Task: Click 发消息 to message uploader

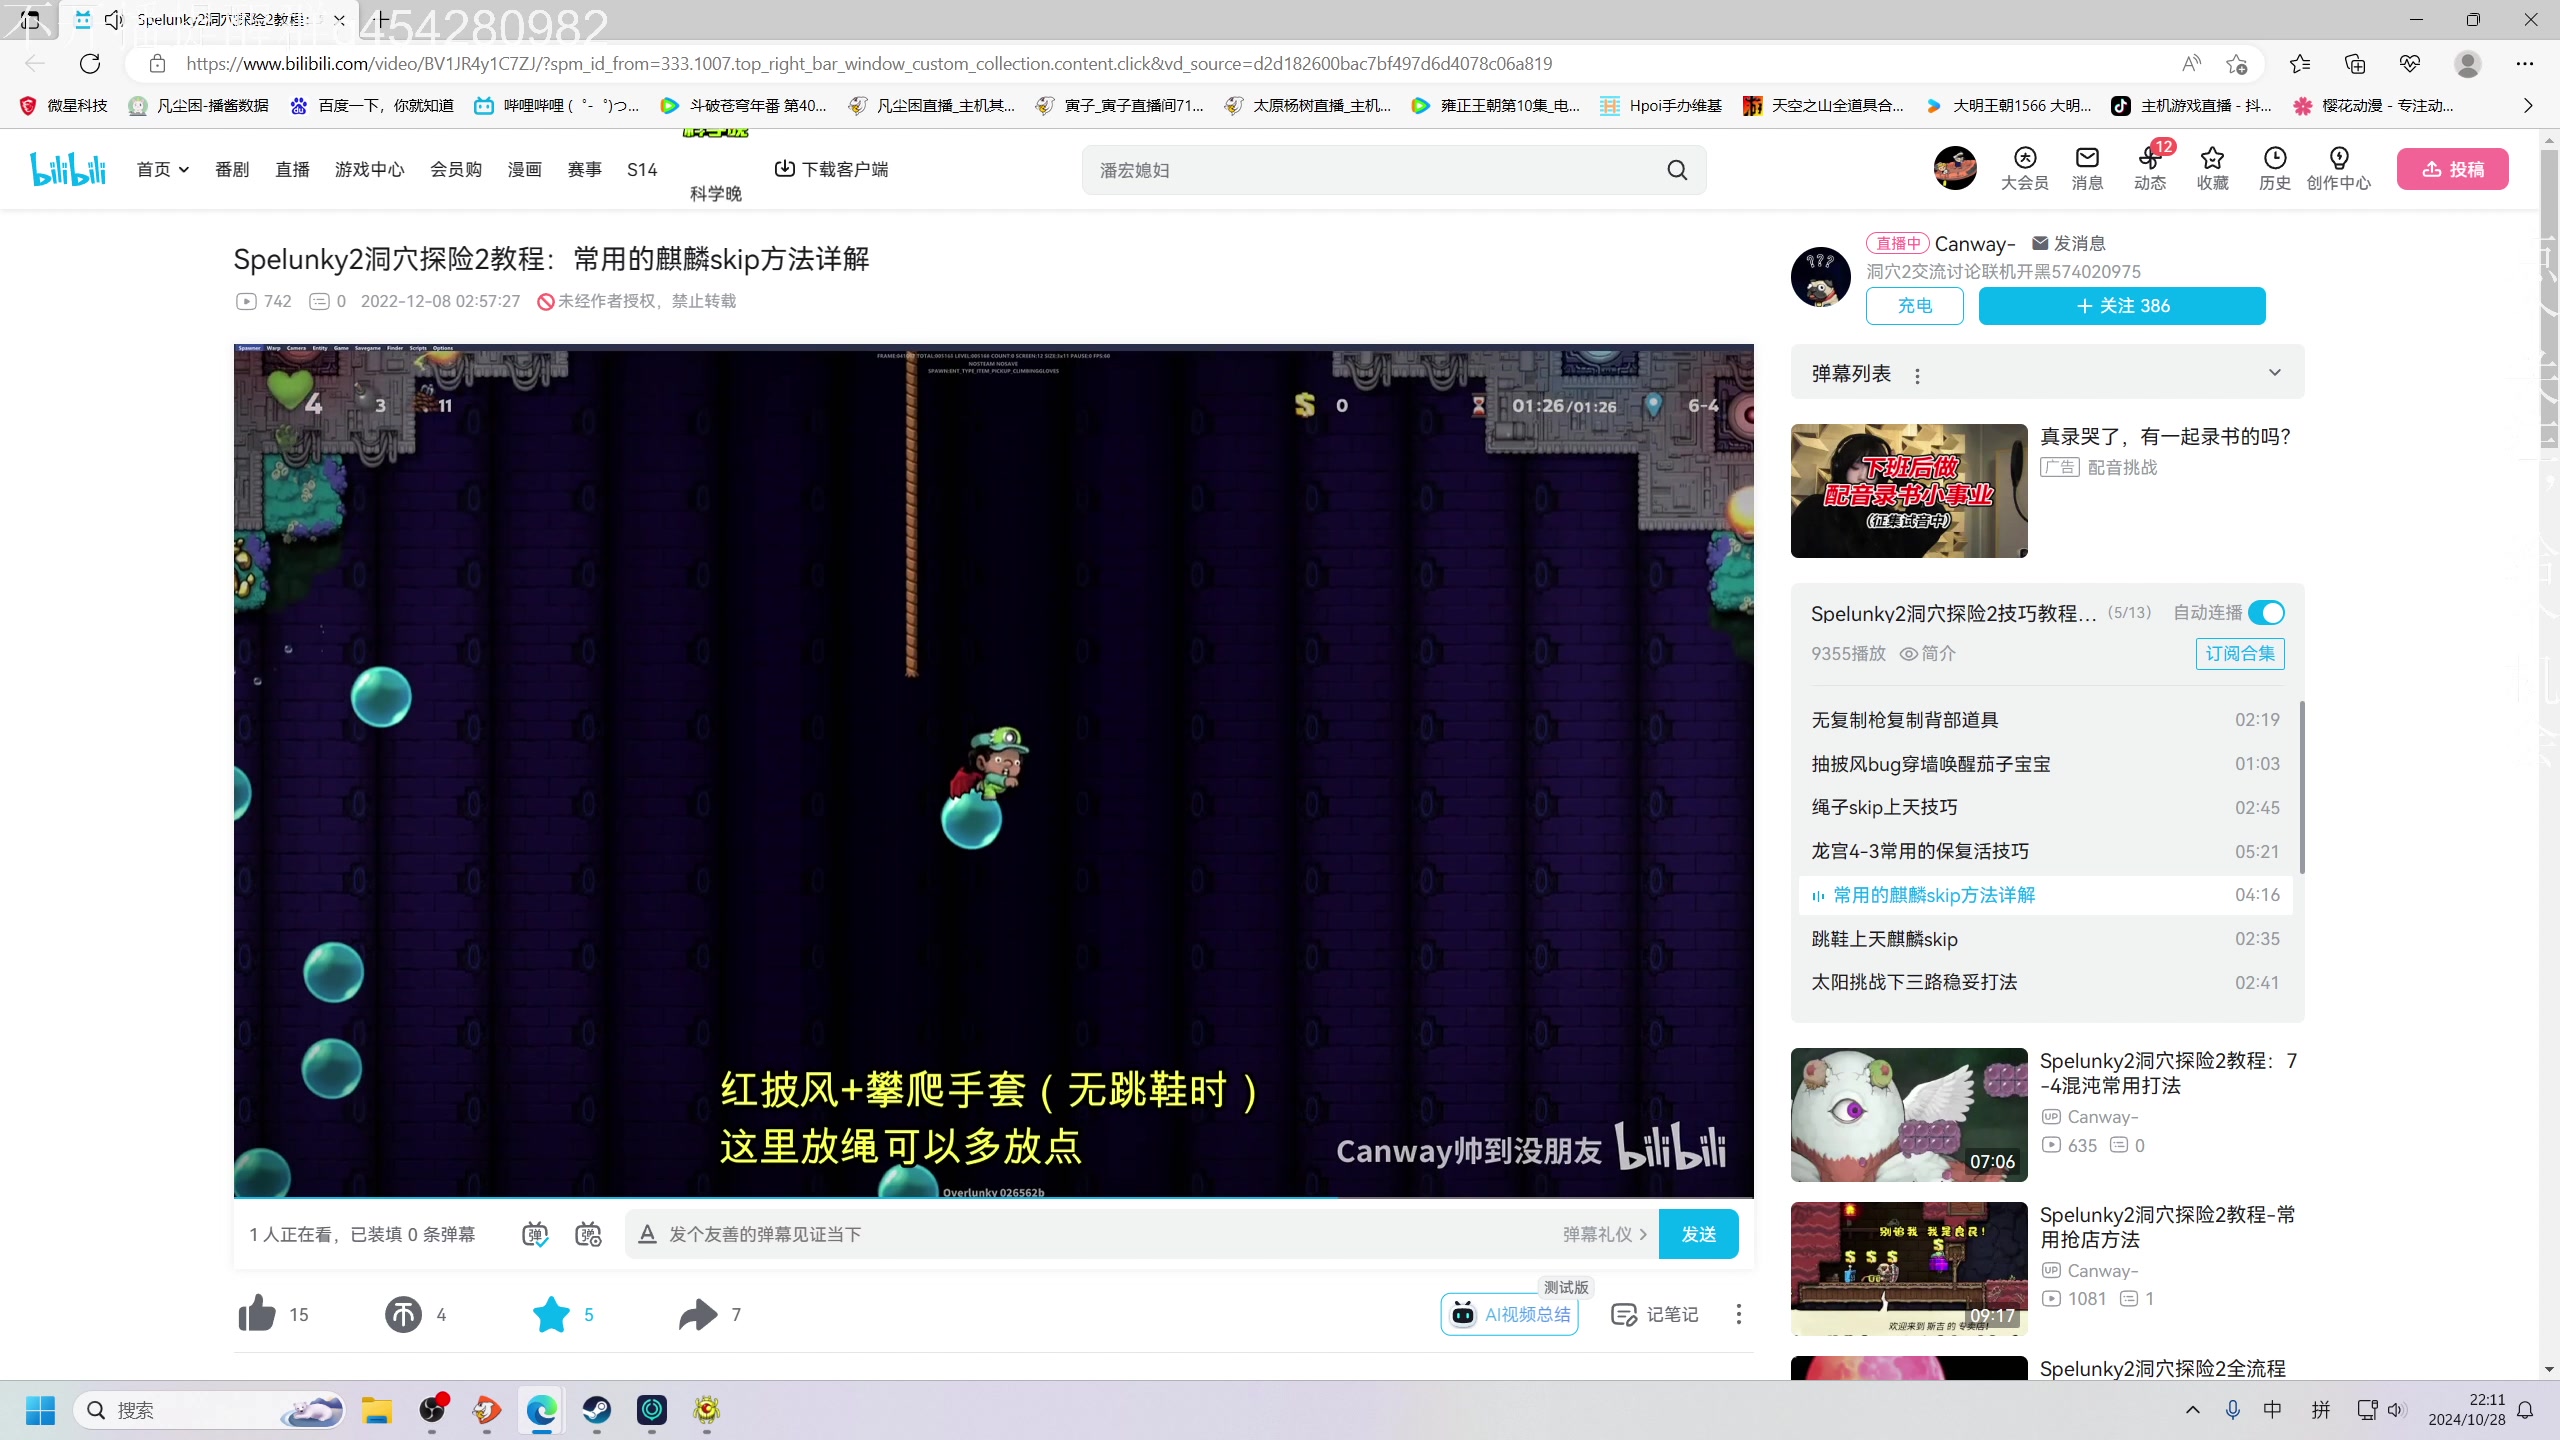Action: pos(2069,243)
